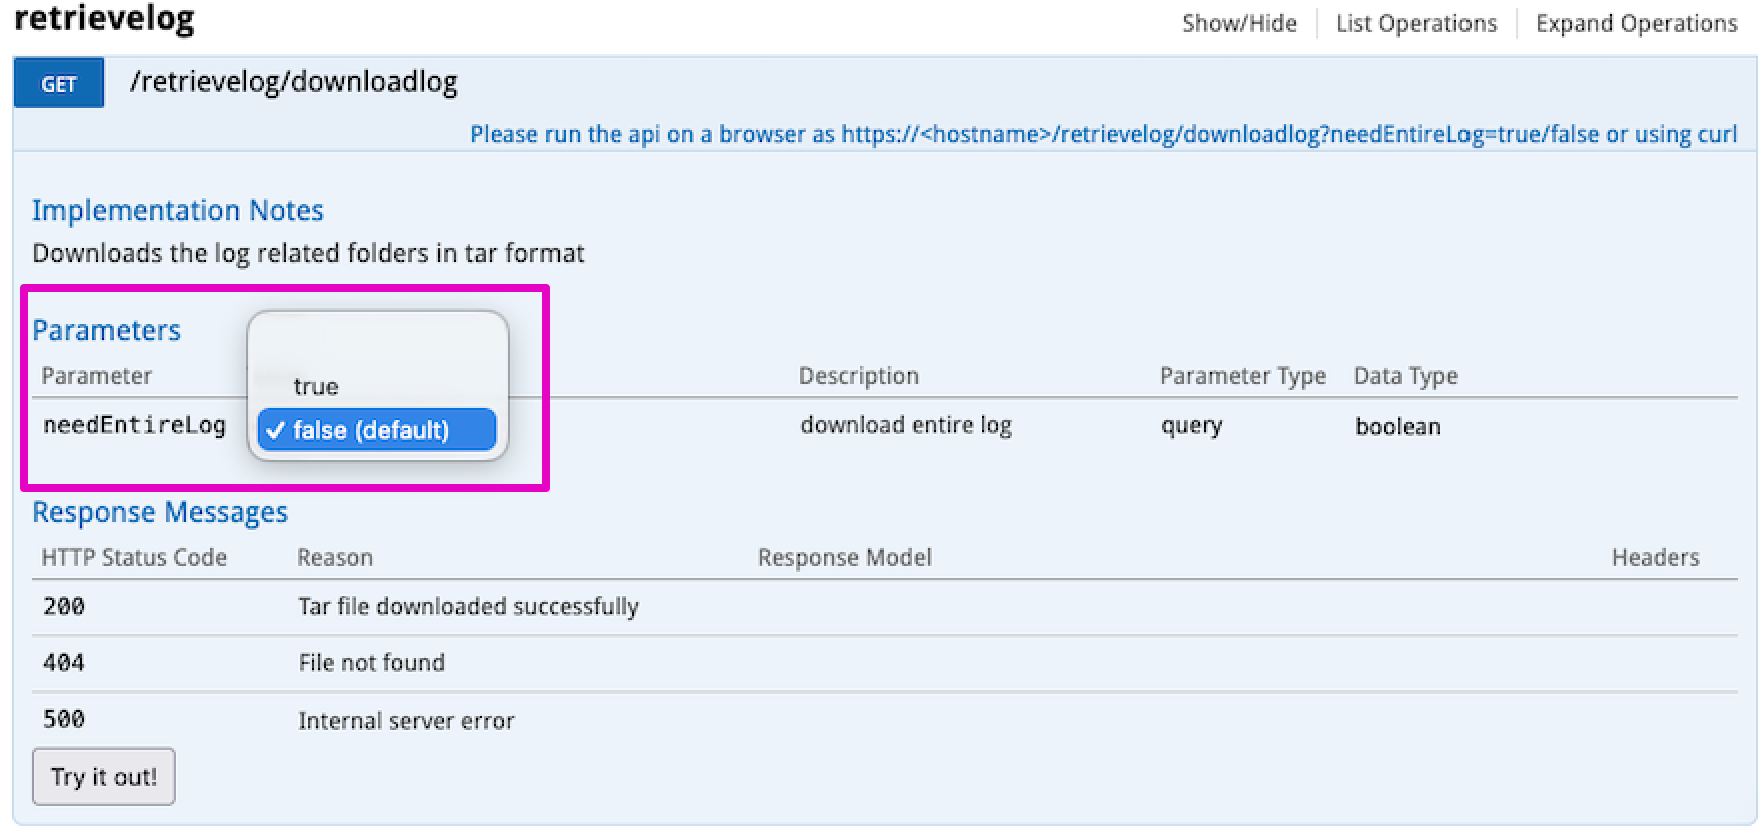The width and height of the screenshot is (1760, 832).
Task: Click the 200 status code
Action: click(x=64, y=606)
